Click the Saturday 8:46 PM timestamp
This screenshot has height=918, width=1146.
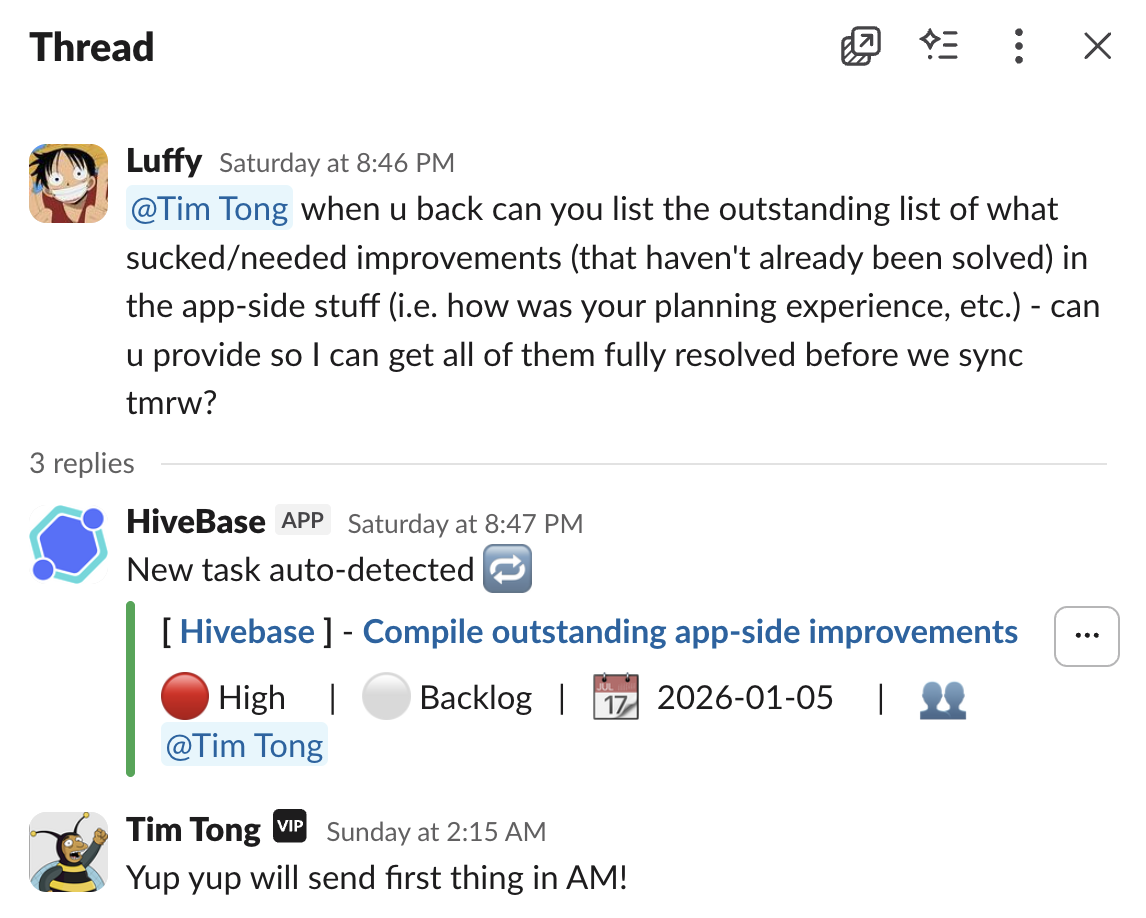pyautogui.click(x=337, y=163)
